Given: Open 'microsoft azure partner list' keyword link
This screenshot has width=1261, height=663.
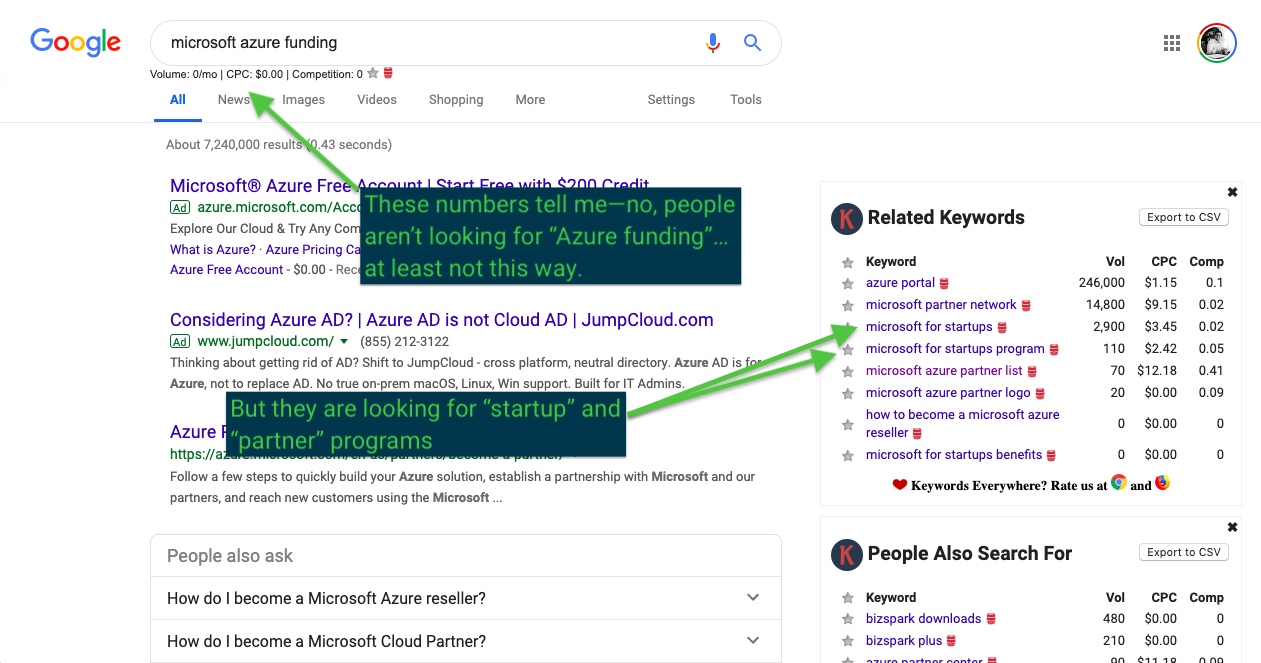Looking at the screenshot, I should 944,371.
